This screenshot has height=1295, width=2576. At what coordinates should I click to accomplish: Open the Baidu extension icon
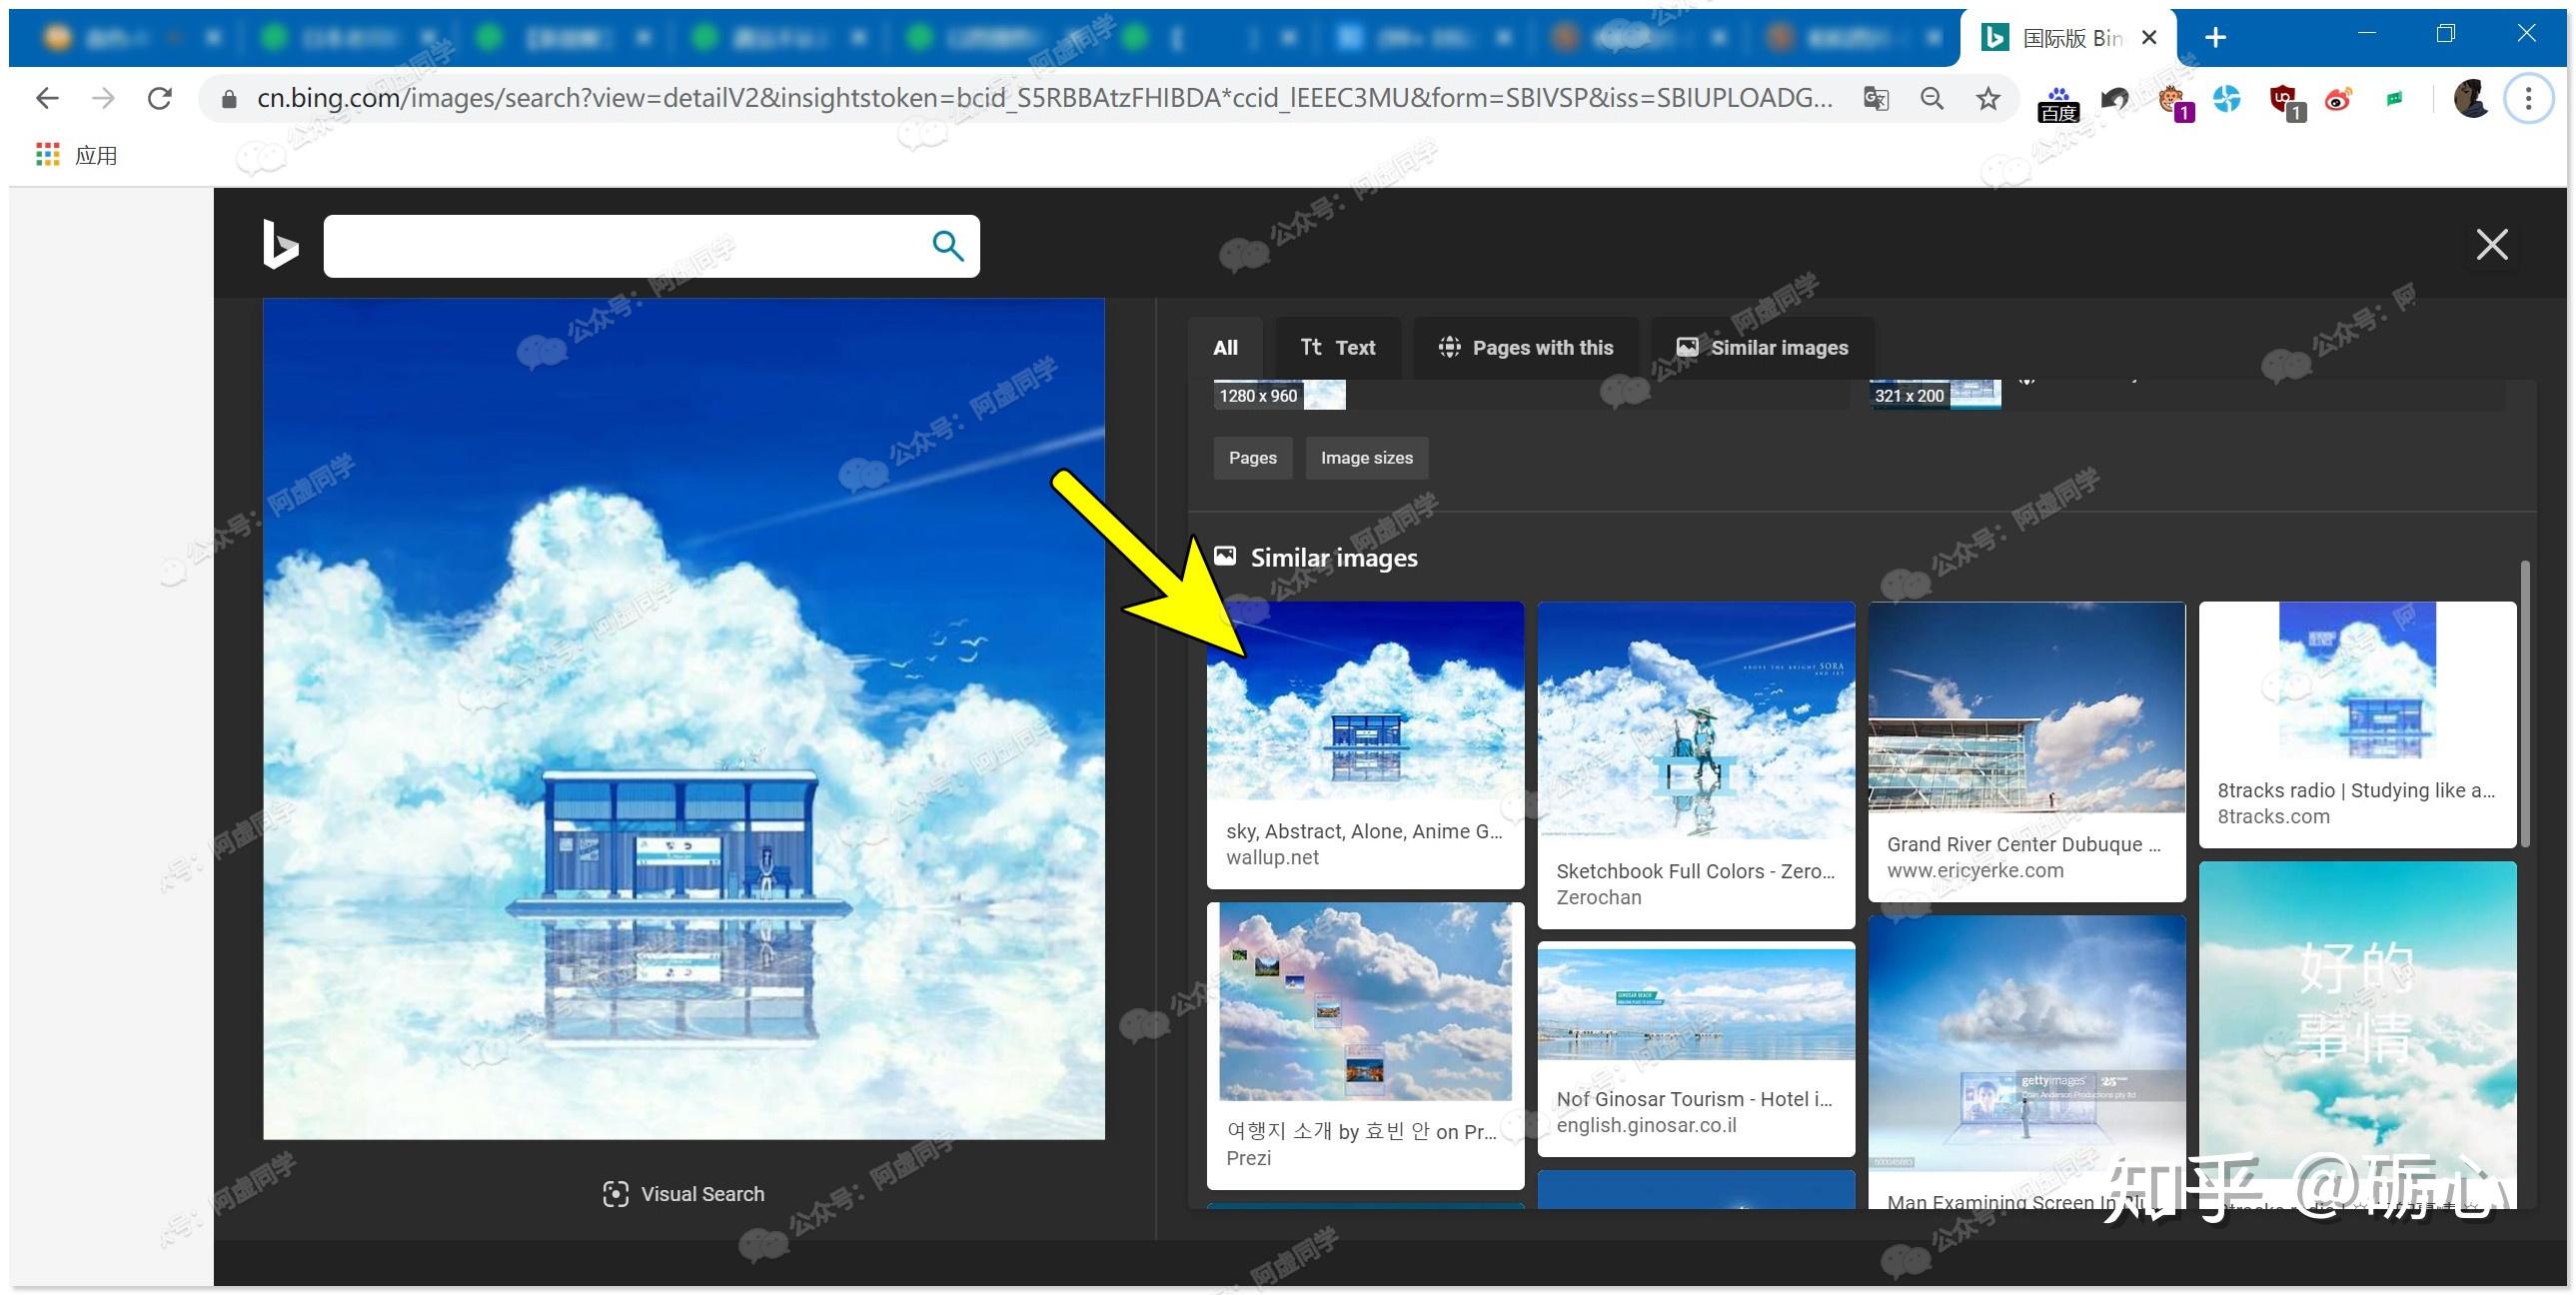coord(2057,102)
